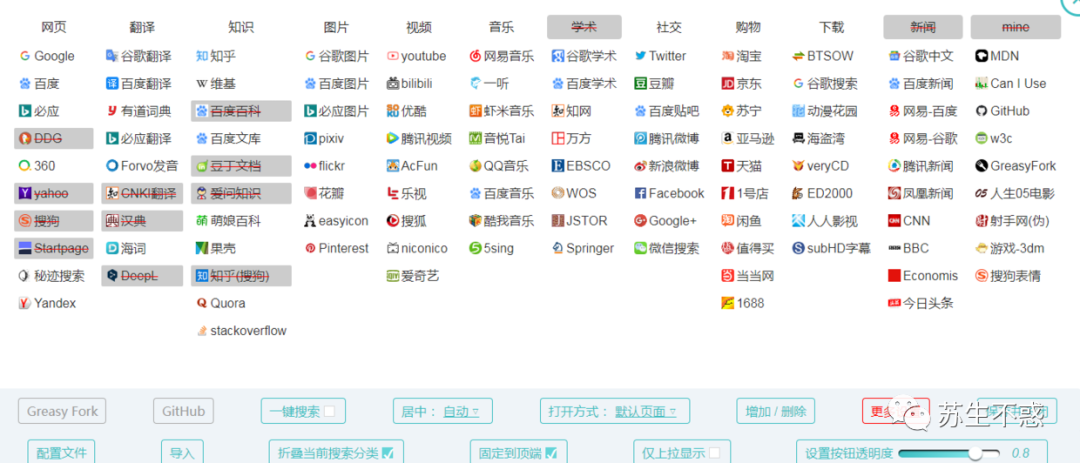Viewport: 1080px width, 463px height.
Task: Click the 0.8 transparency value
Action: (1021, 453)
